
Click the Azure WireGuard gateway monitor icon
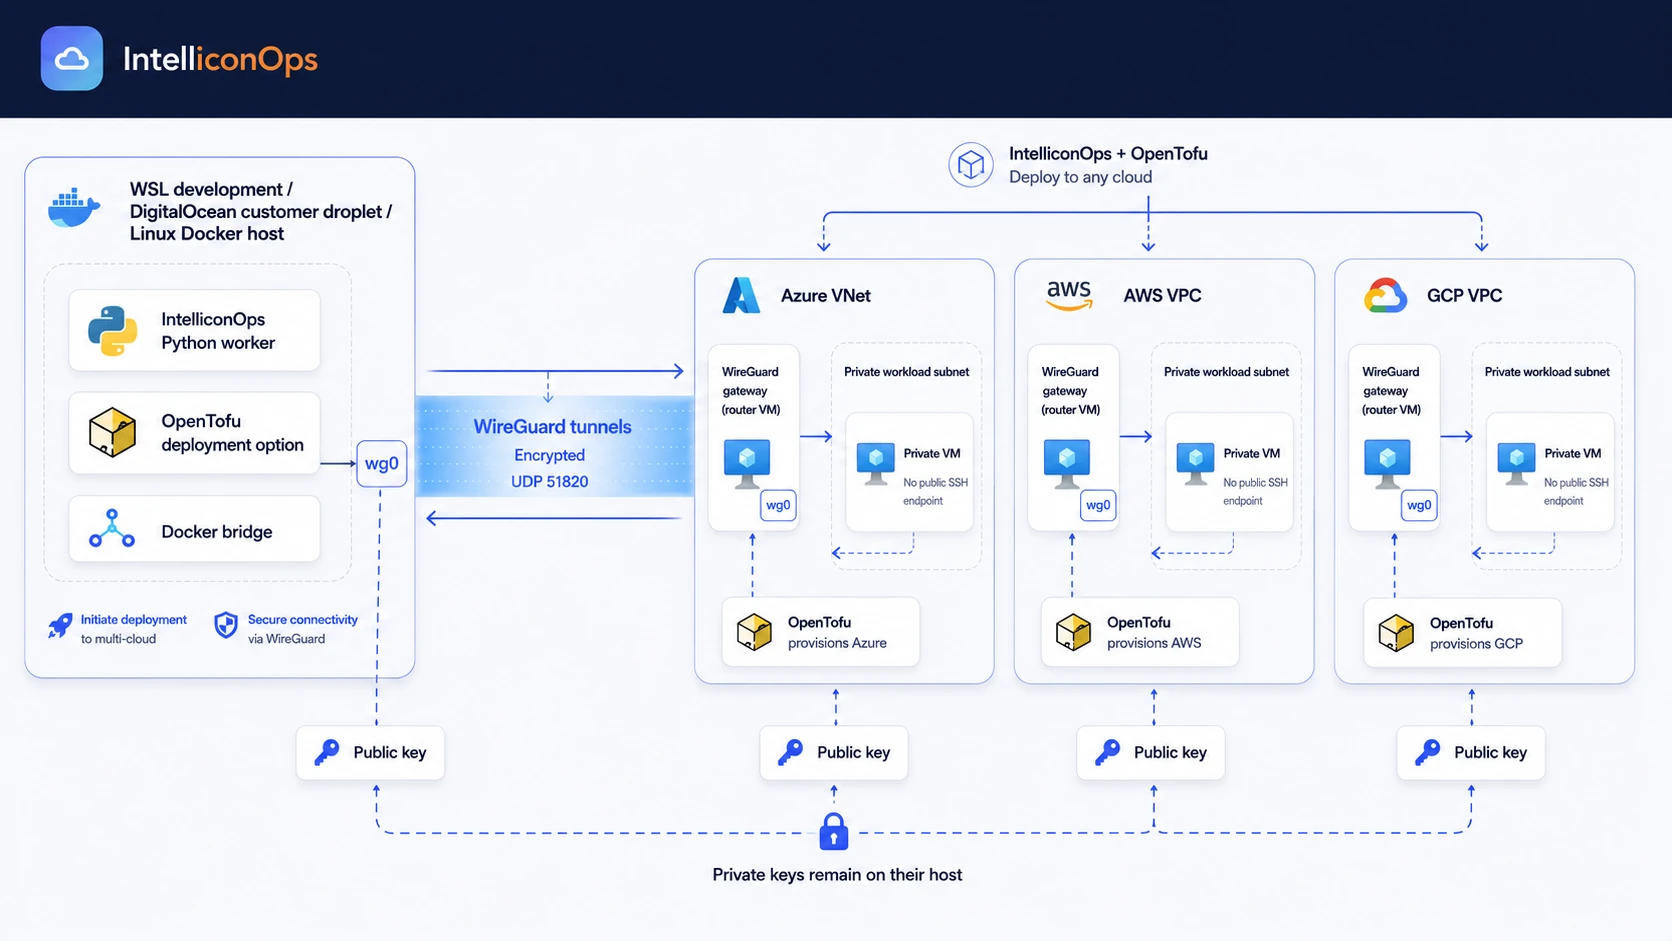[x=747, y=463]
